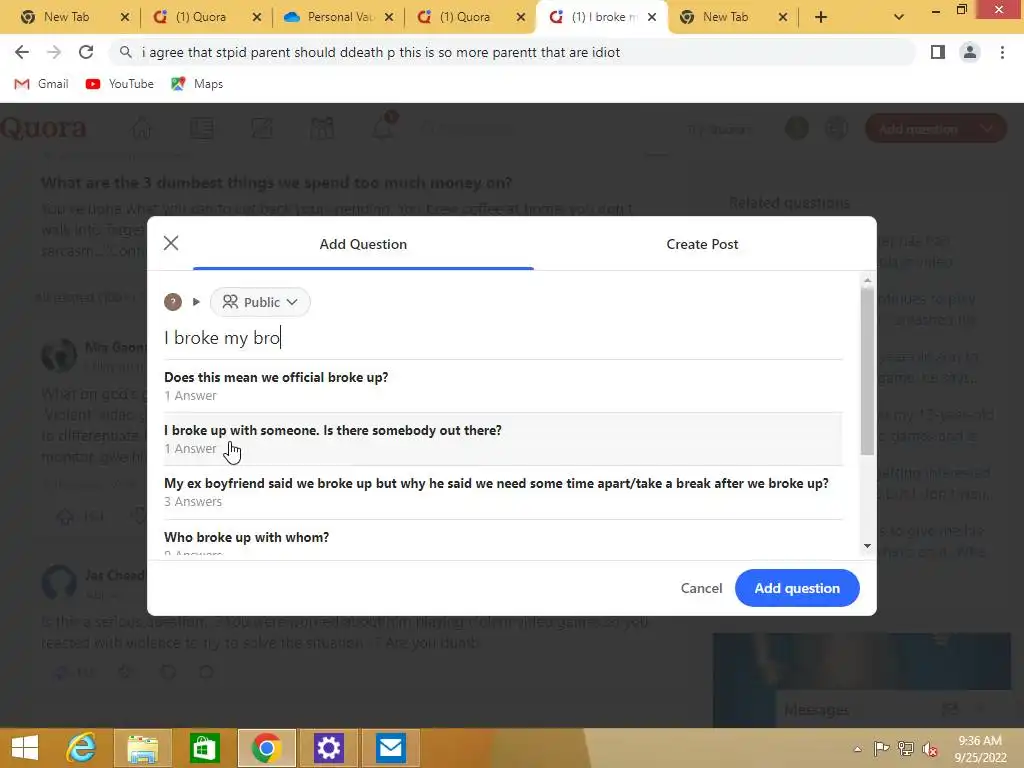Click the dialog scrollbar down arrow
This screenshot has width=1024, height=768.
pyautogui.click(x=867, y=546)
